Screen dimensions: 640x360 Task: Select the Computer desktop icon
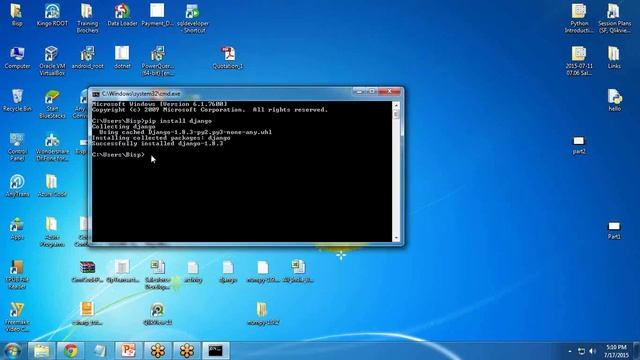[x=17, y=58]
